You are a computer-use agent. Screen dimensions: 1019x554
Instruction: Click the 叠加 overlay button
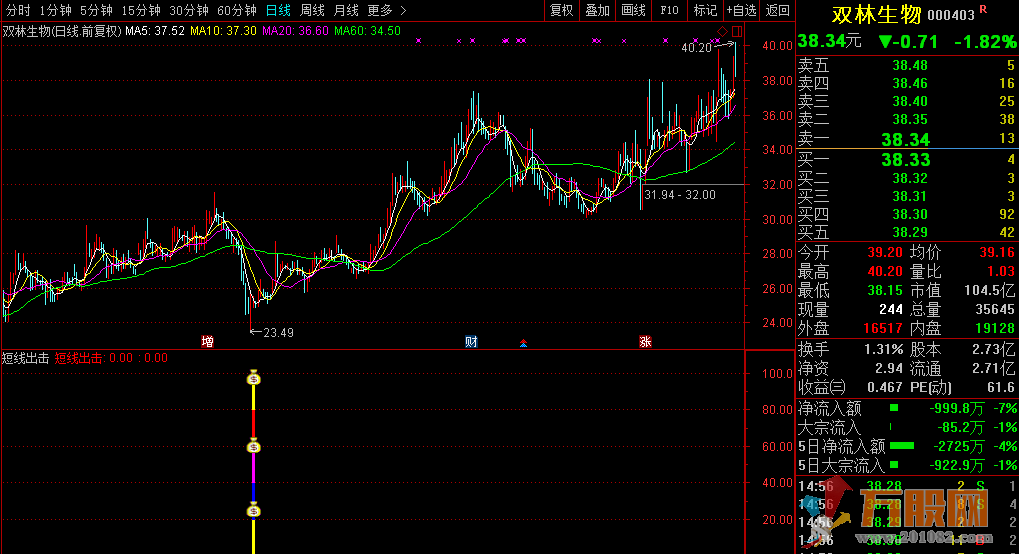pyautogui.click(x=597, y=10)
